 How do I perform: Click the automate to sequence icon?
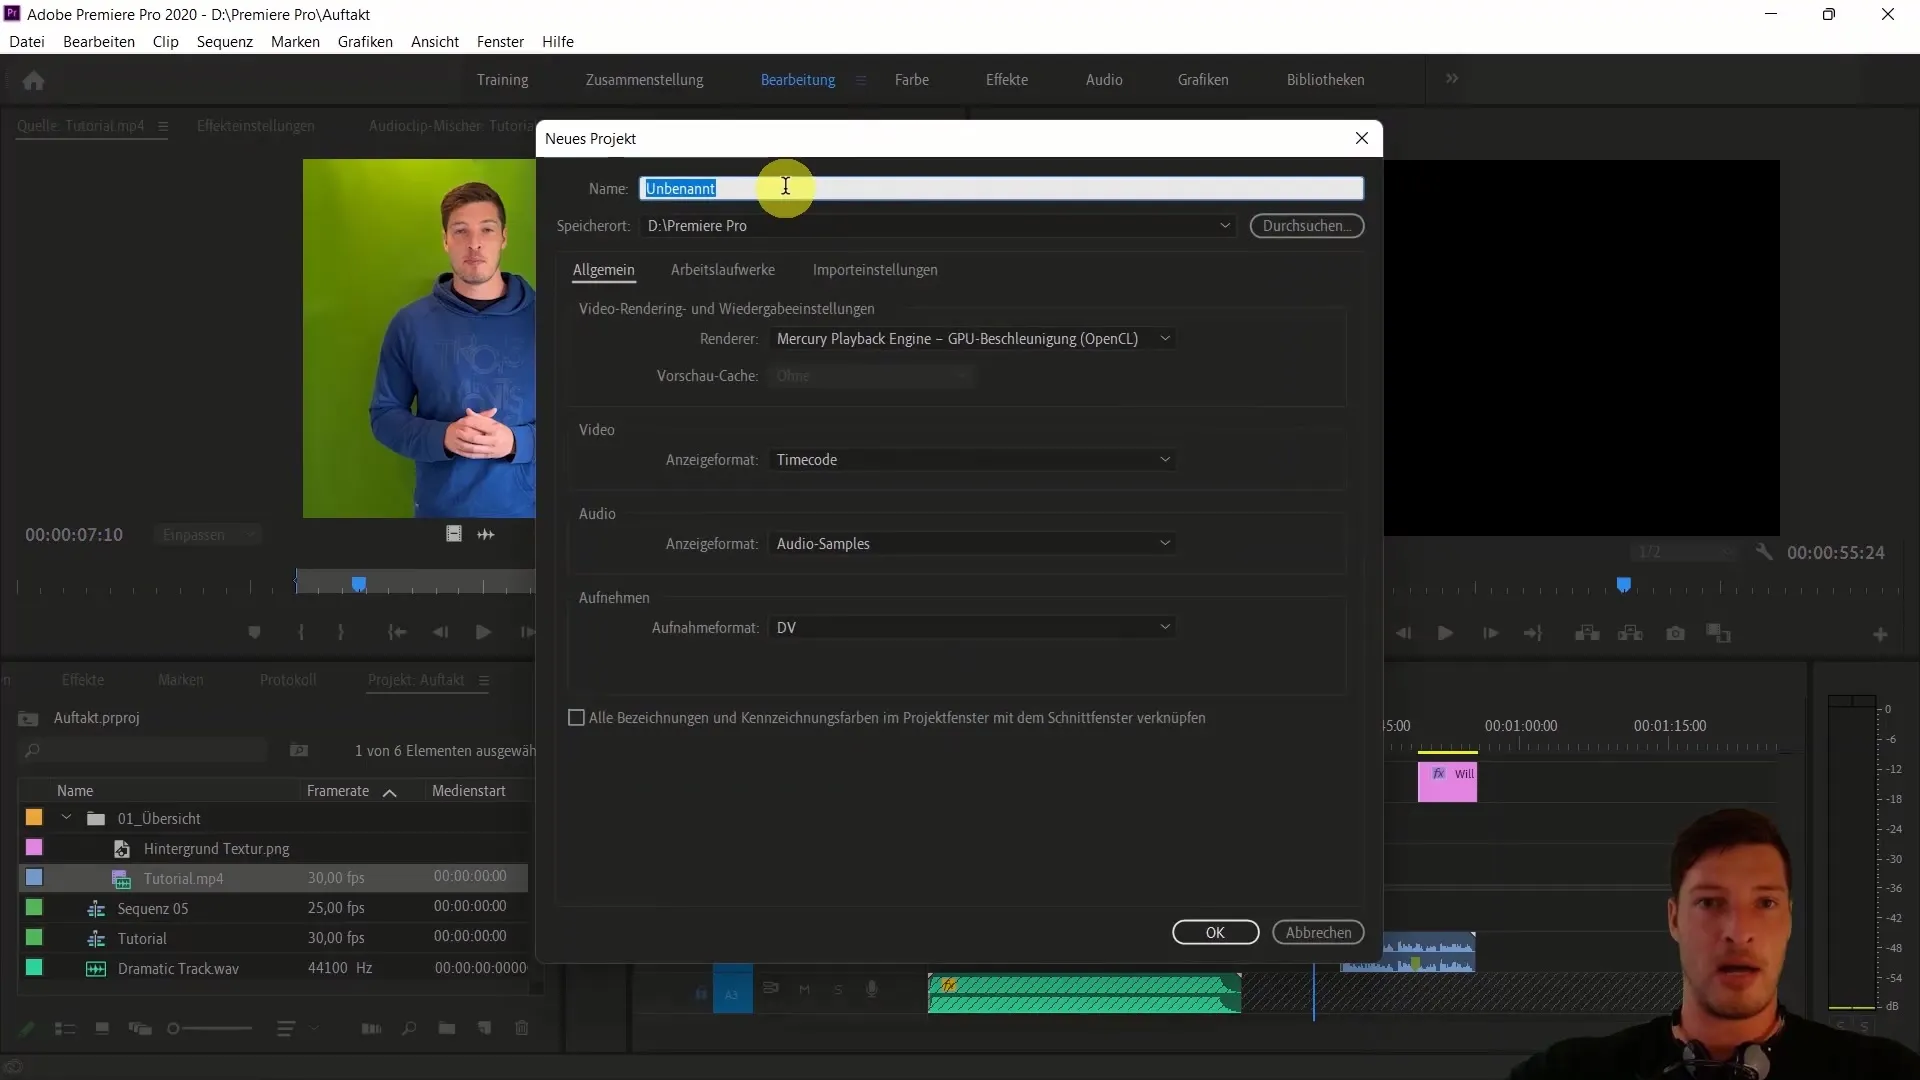tap(371, 1028)
